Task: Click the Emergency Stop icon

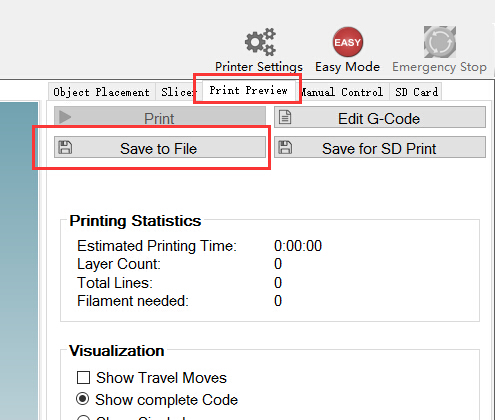Action: (x=440, y=42)
